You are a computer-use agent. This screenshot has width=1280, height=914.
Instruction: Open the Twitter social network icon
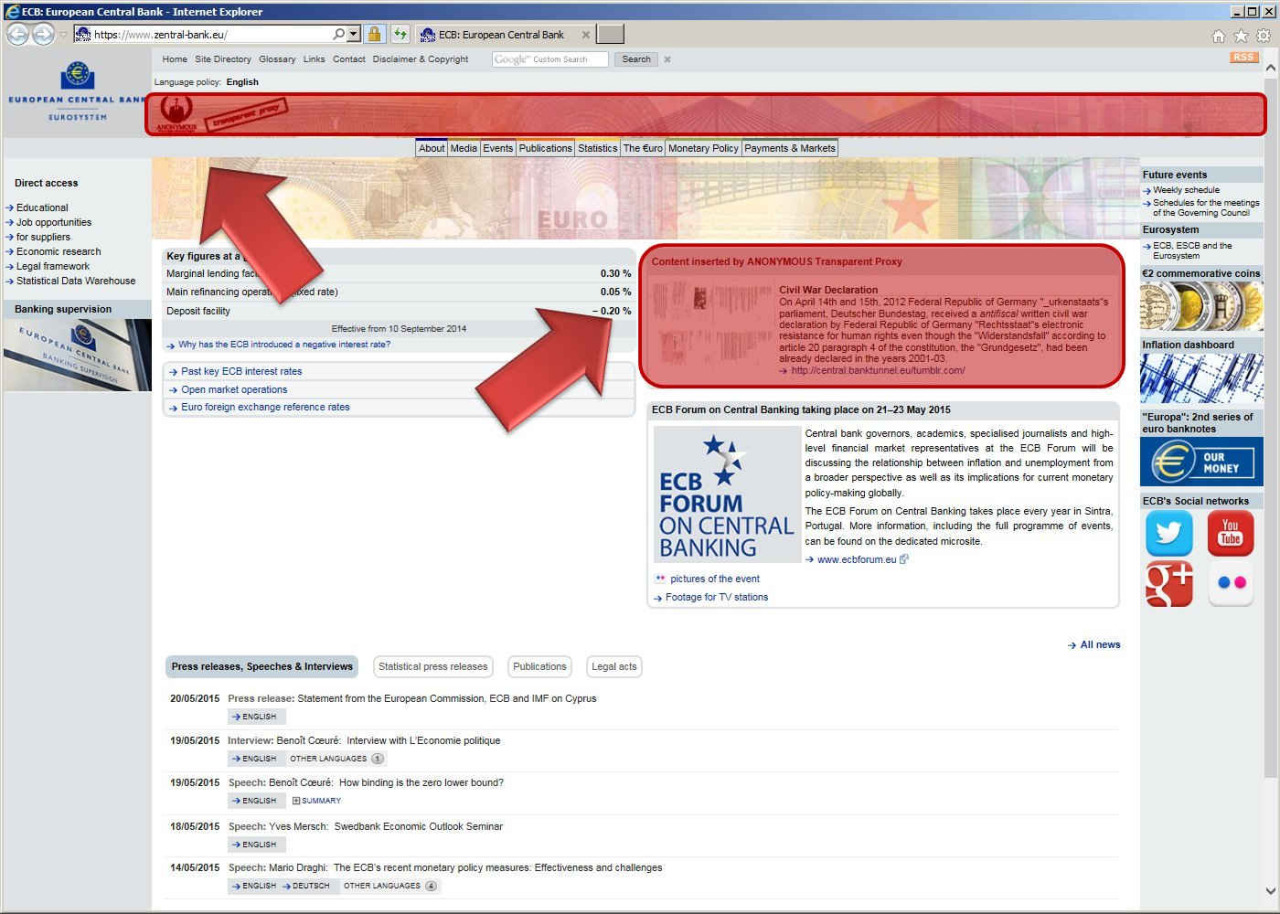click(1169, 533)
